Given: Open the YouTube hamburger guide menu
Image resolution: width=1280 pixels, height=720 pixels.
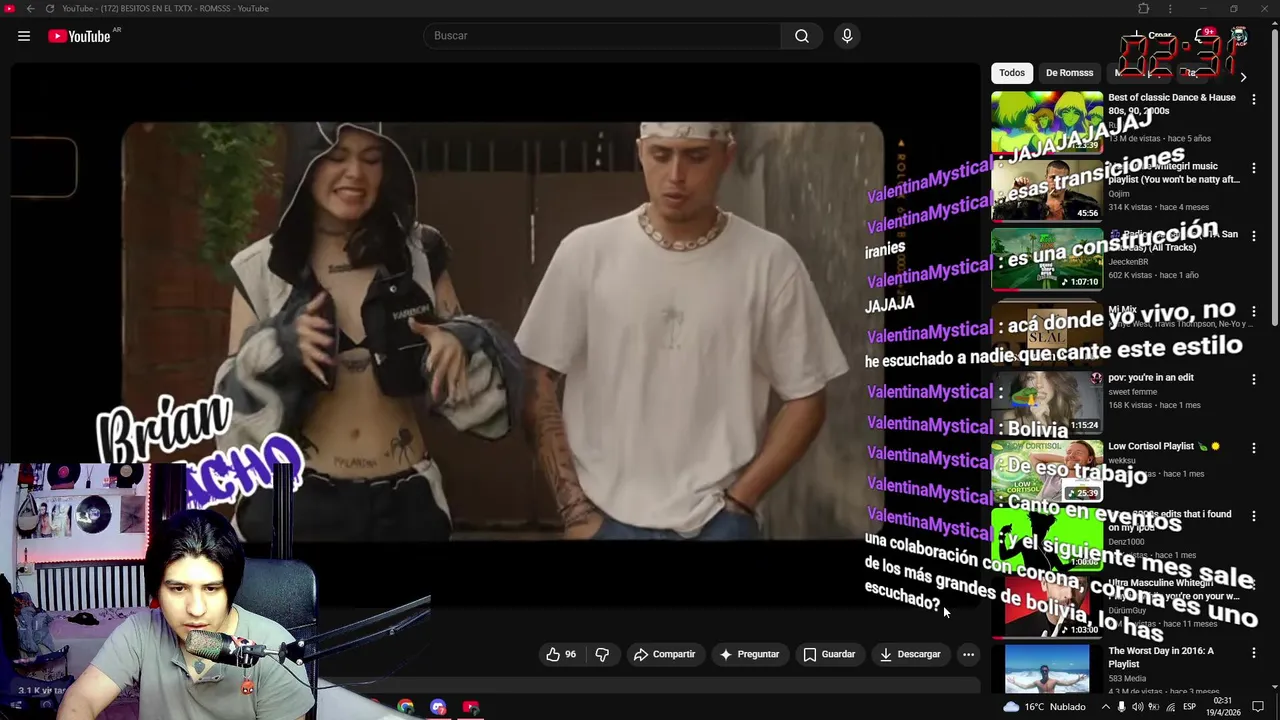Looking at the screenshot, I should pyautogui.click(x=24, y=36).
